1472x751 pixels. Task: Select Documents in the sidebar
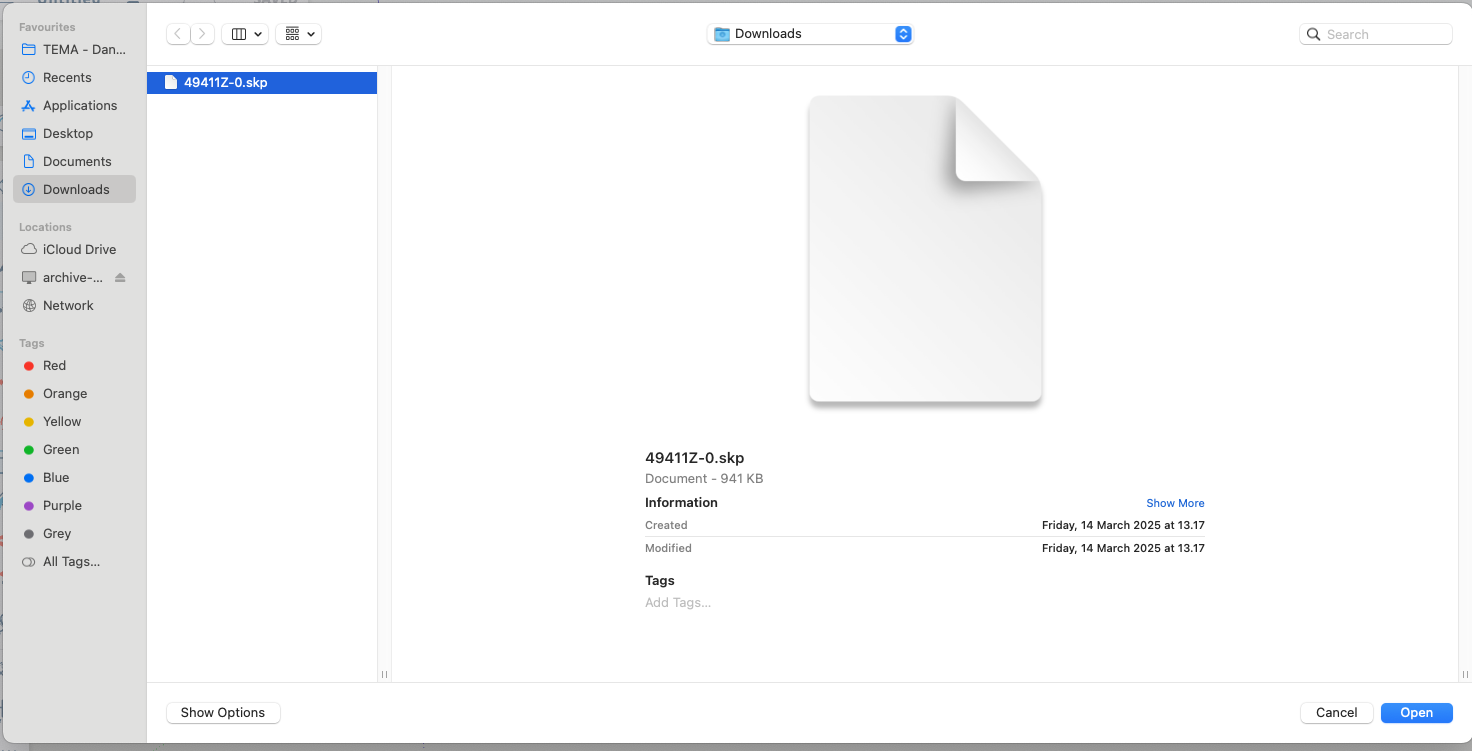[x=77, y=161]
